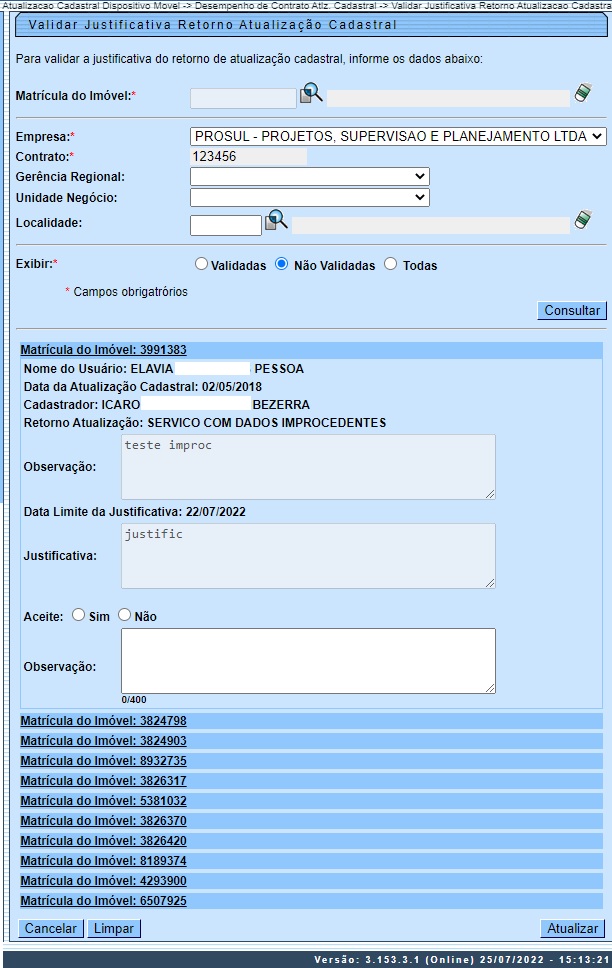612x968 pixels.
Task: Mark Aceite as Sim
Action: [79, 616]
